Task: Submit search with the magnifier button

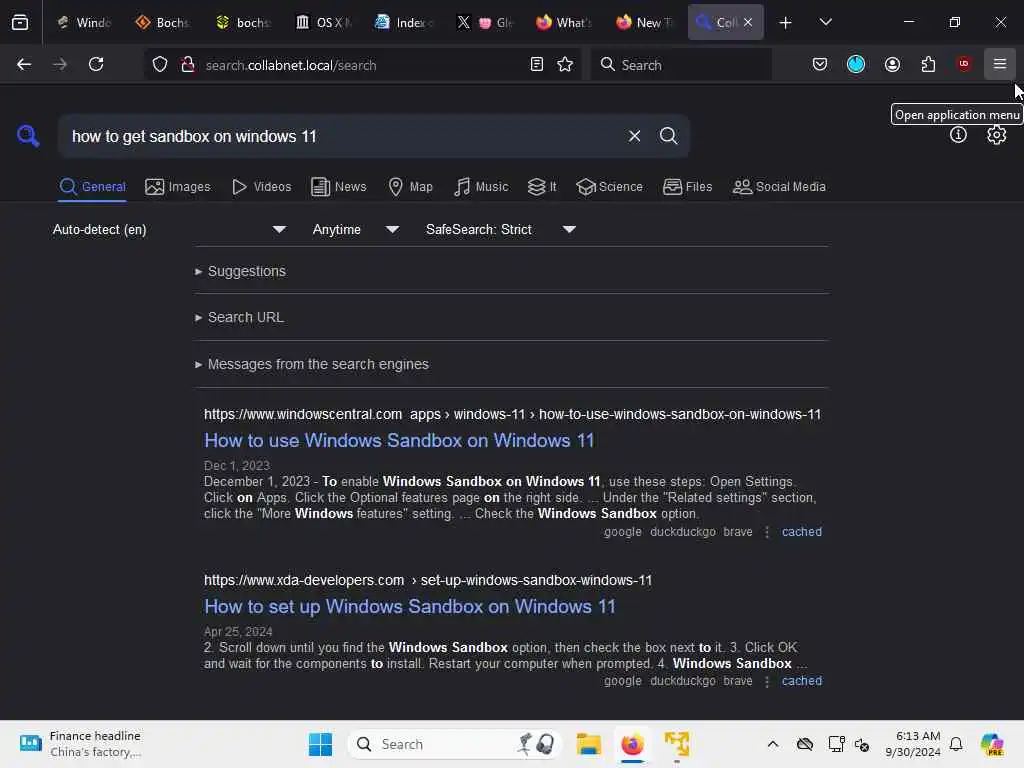Action: (668, 136)
